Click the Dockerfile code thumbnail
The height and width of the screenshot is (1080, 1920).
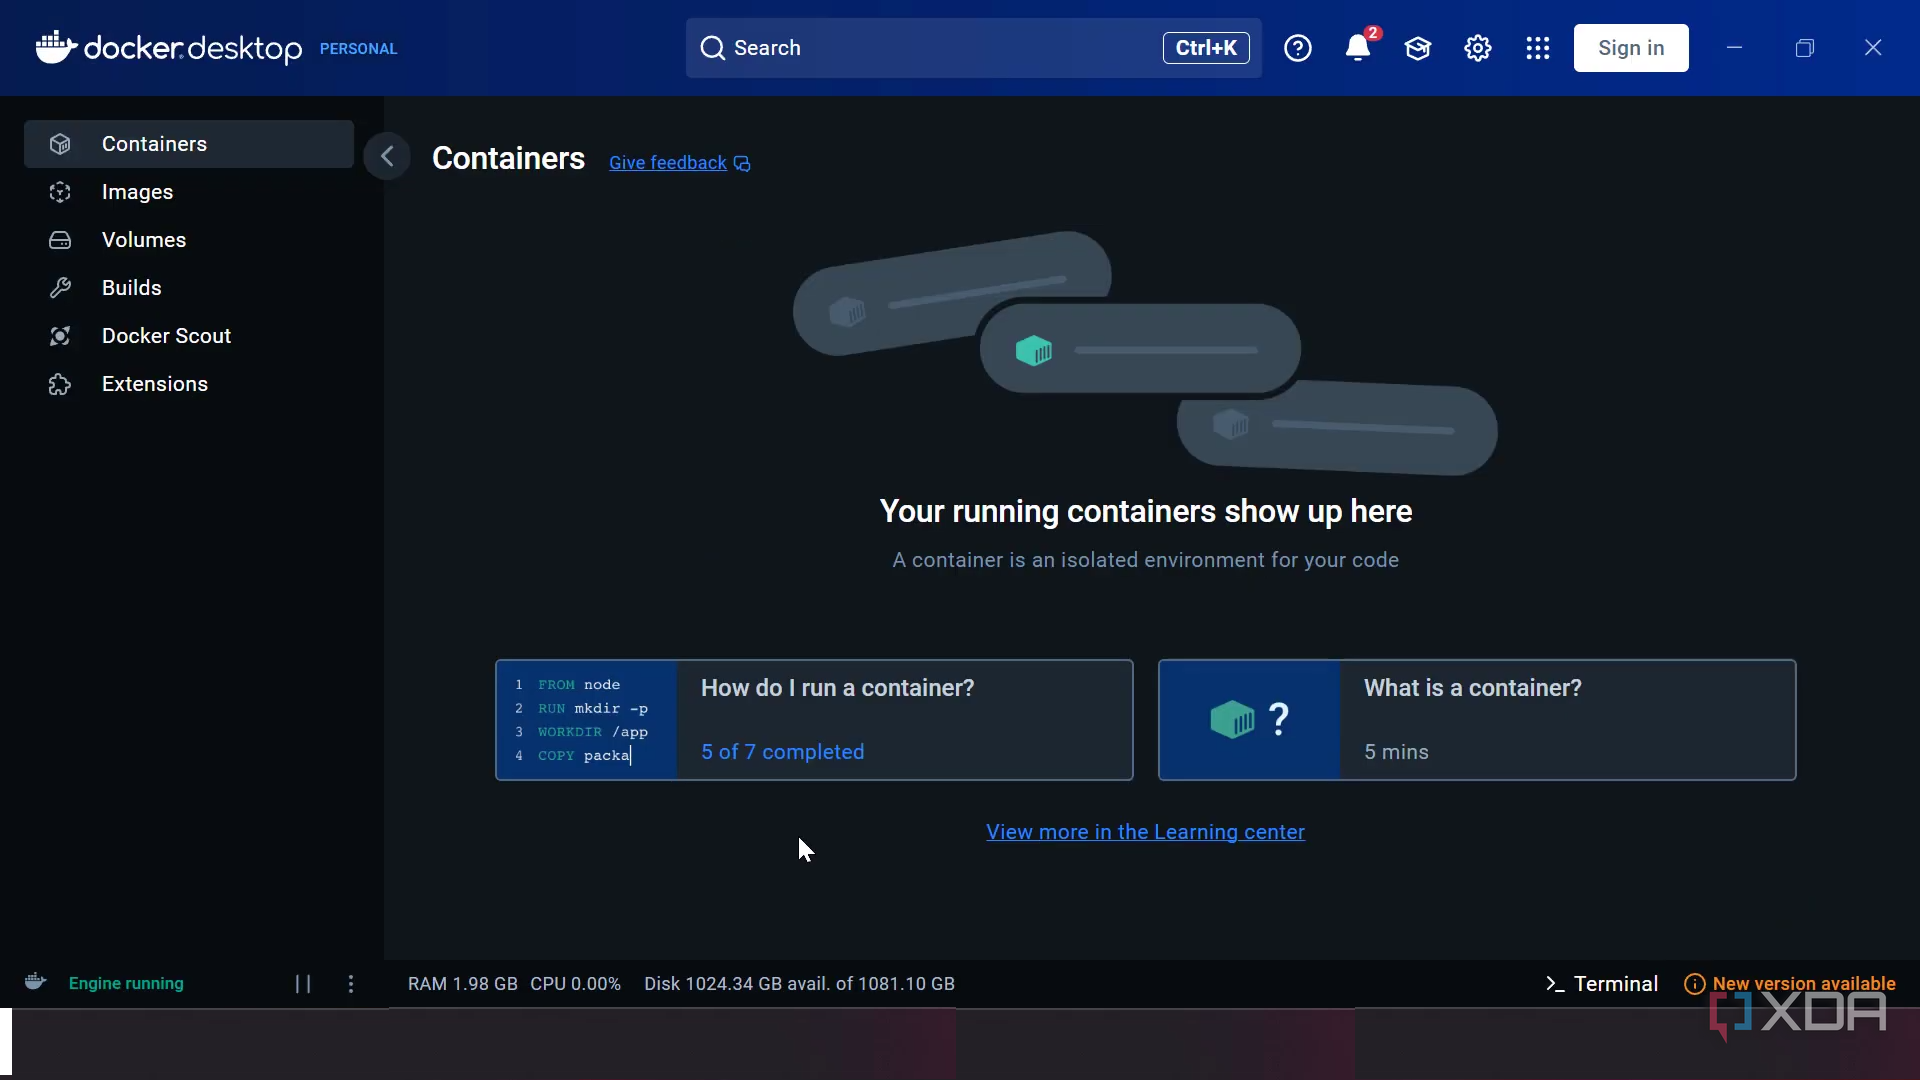(x=587, y=720)
